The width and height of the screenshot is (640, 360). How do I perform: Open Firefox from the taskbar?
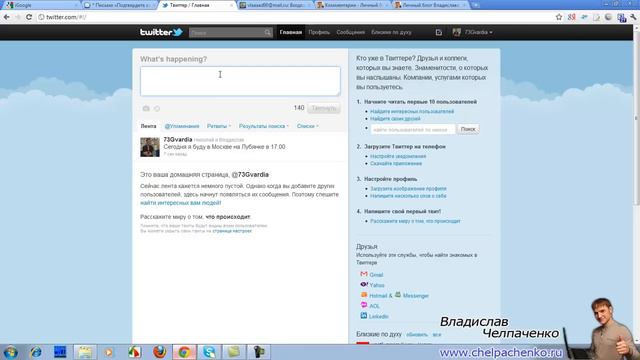pos(160,352)
